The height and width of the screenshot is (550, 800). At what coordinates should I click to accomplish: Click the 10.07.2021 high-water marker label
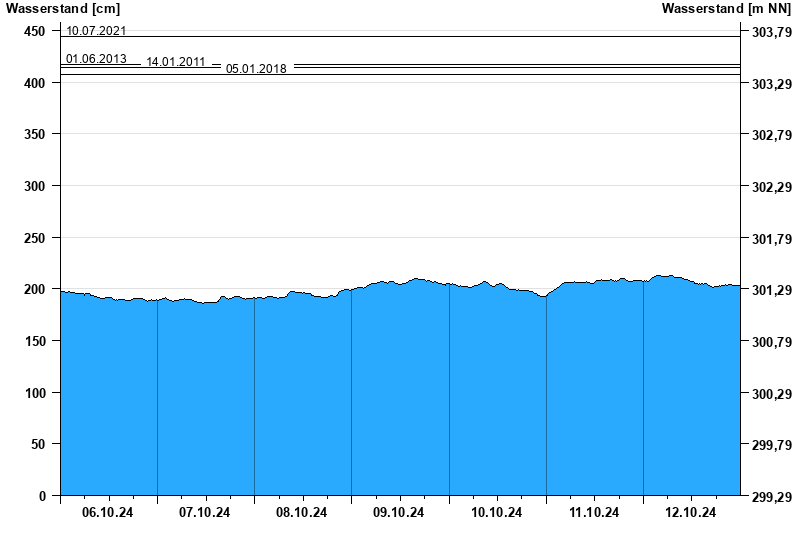pos(96,31)
